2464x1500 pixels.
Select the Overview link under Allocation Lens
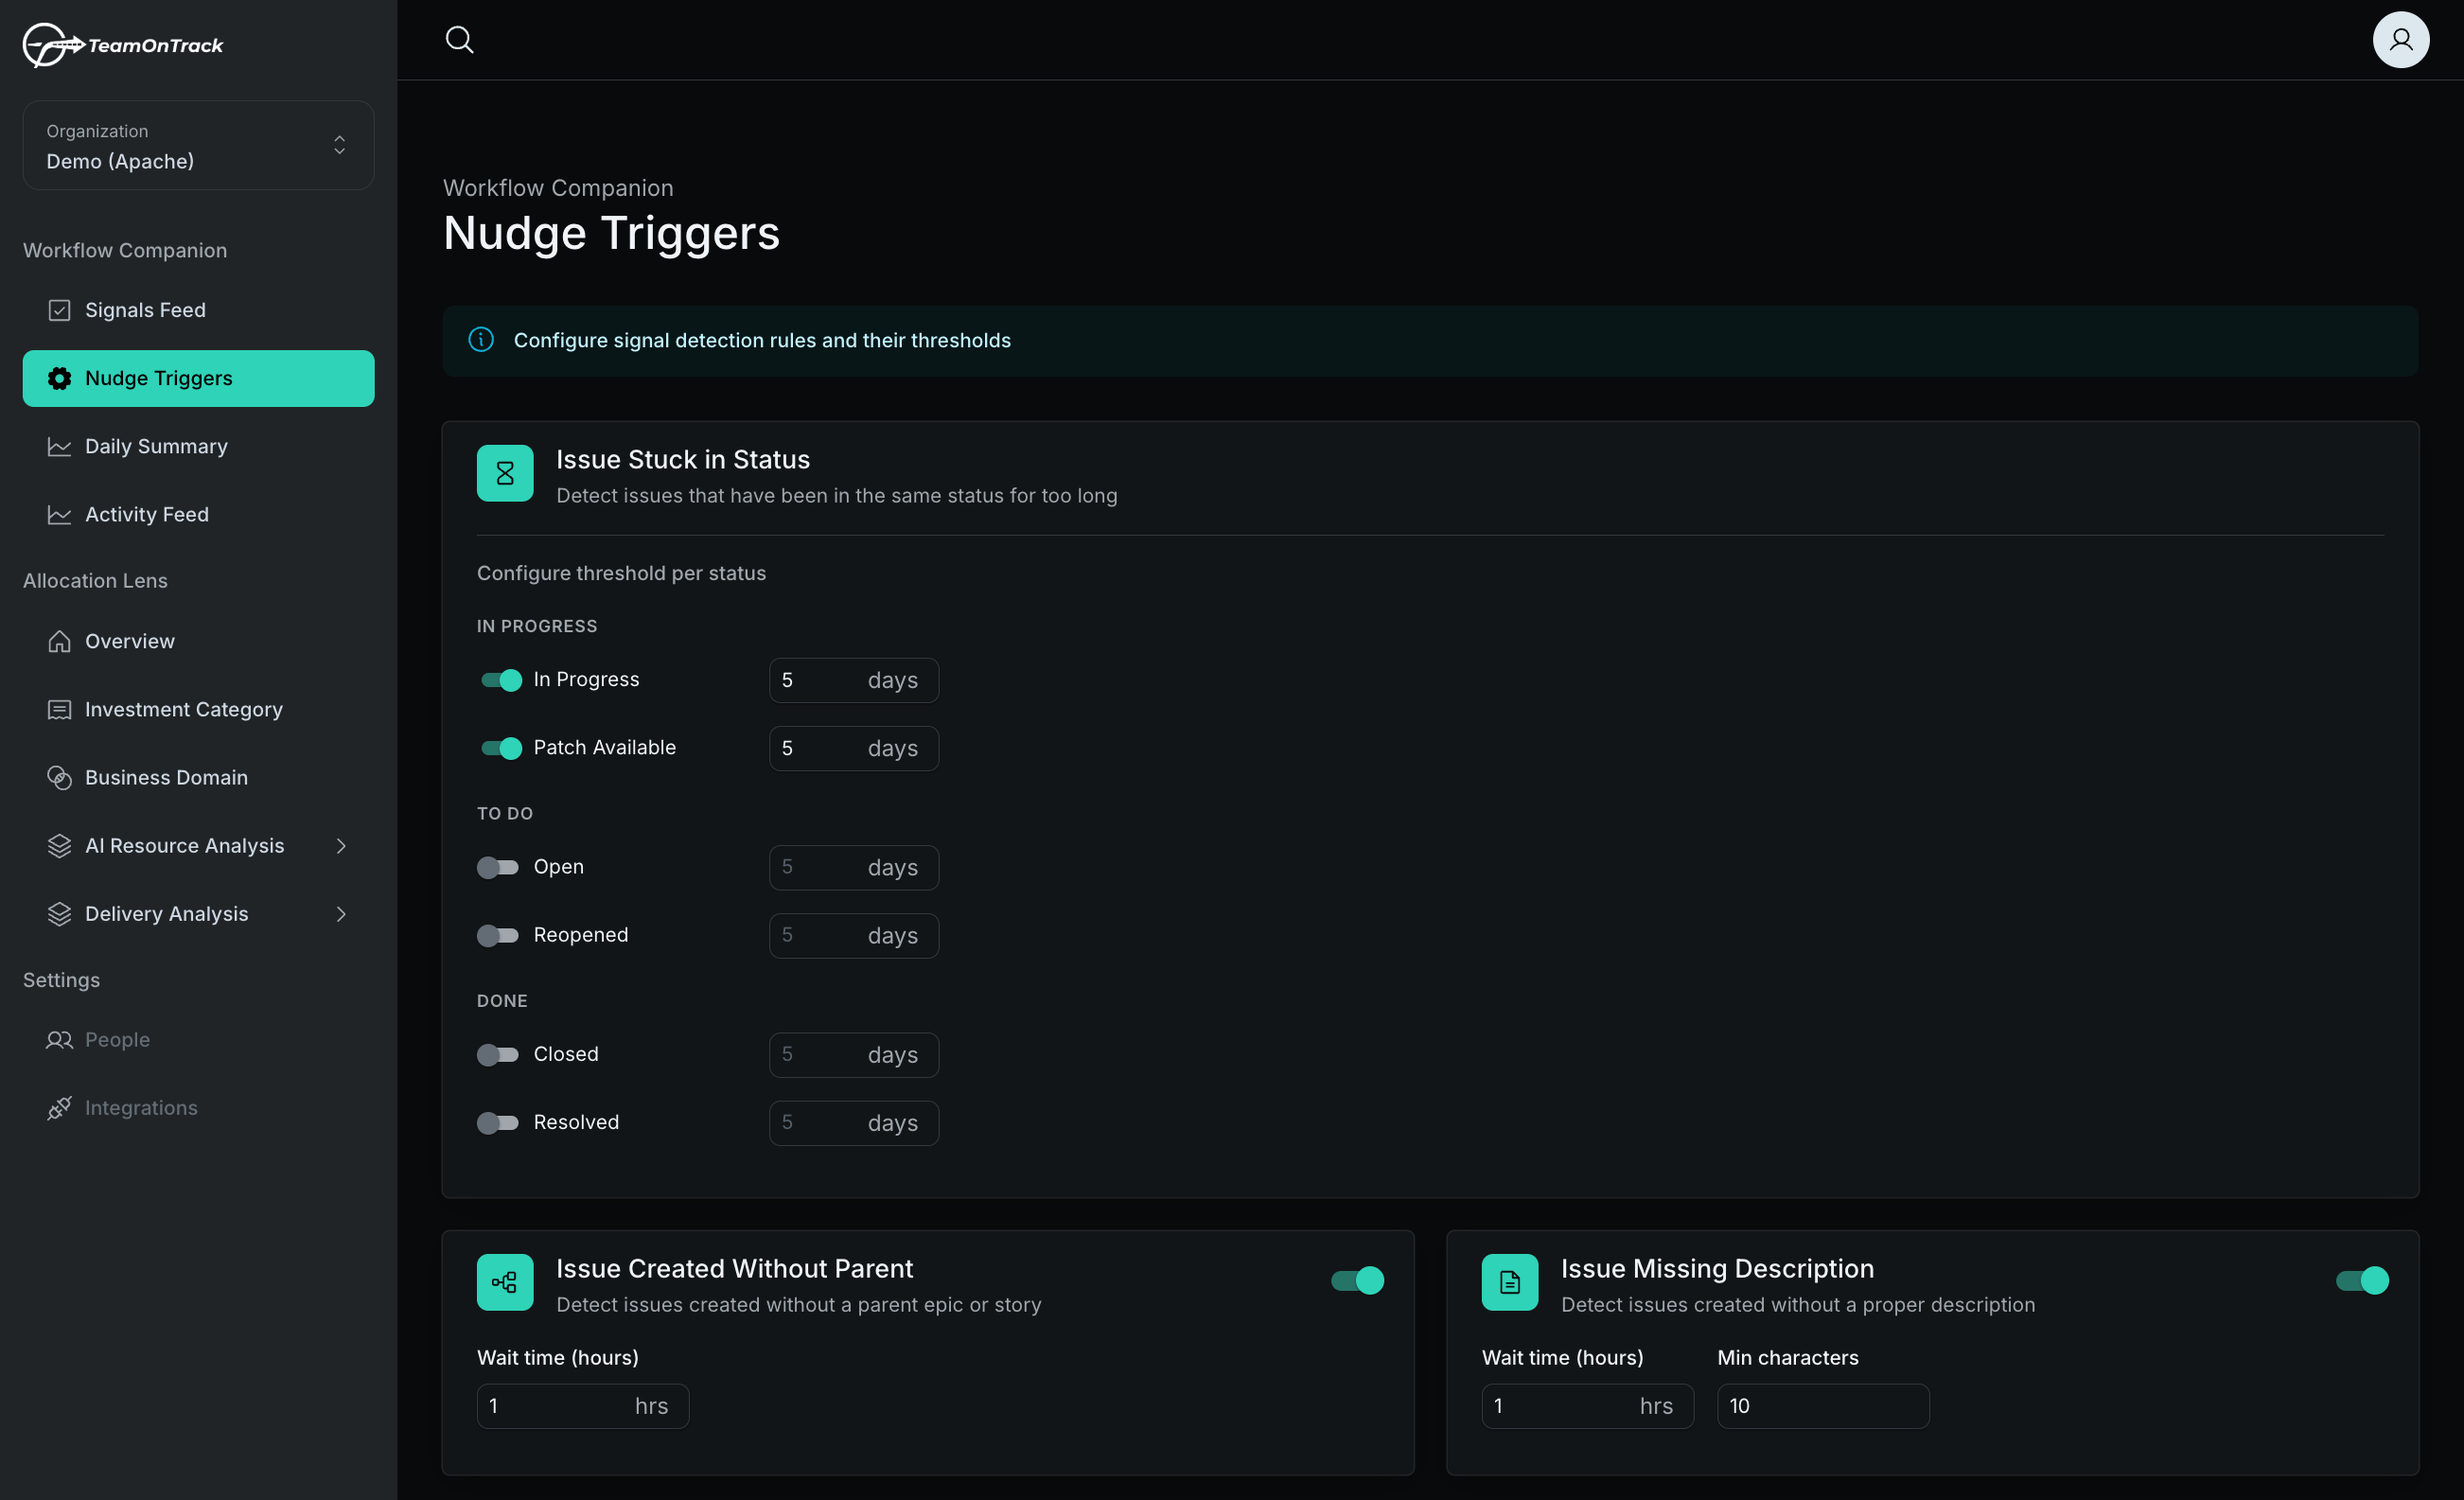pyautogui.click(x=129, y=641)
